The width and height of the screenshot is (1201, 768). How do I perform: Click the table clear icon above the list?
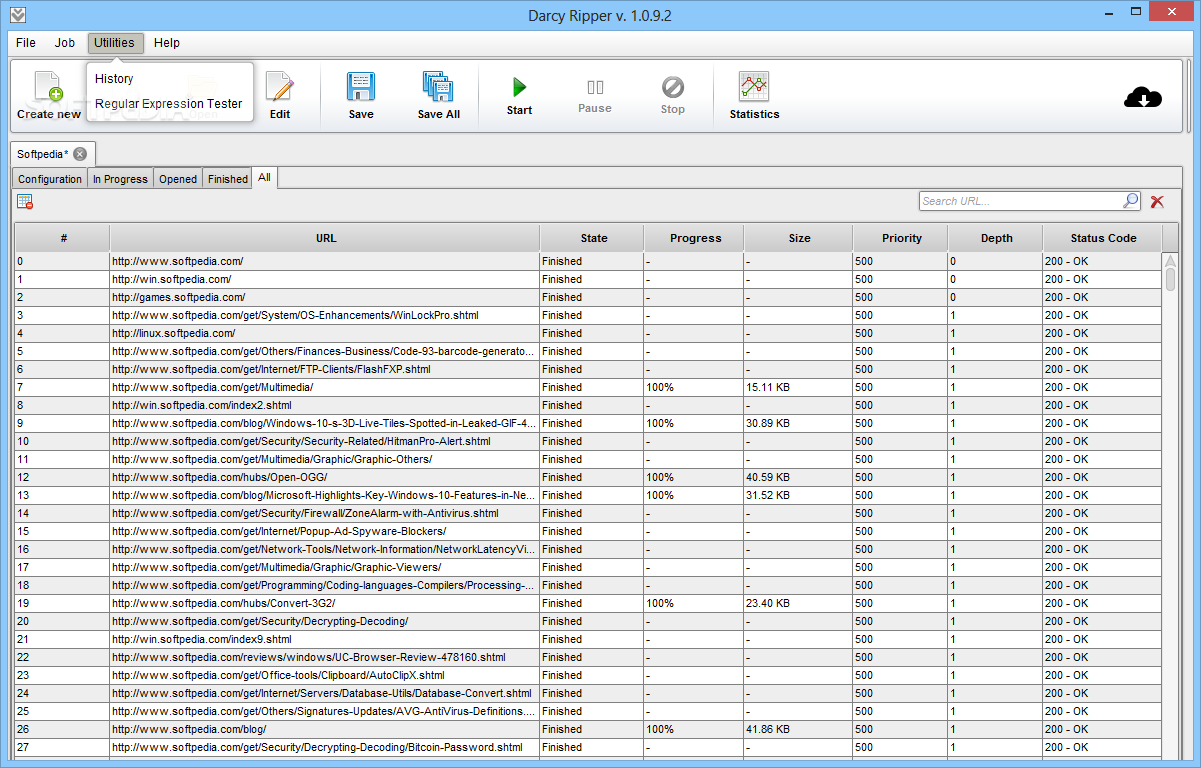click(x=25, y=202)
